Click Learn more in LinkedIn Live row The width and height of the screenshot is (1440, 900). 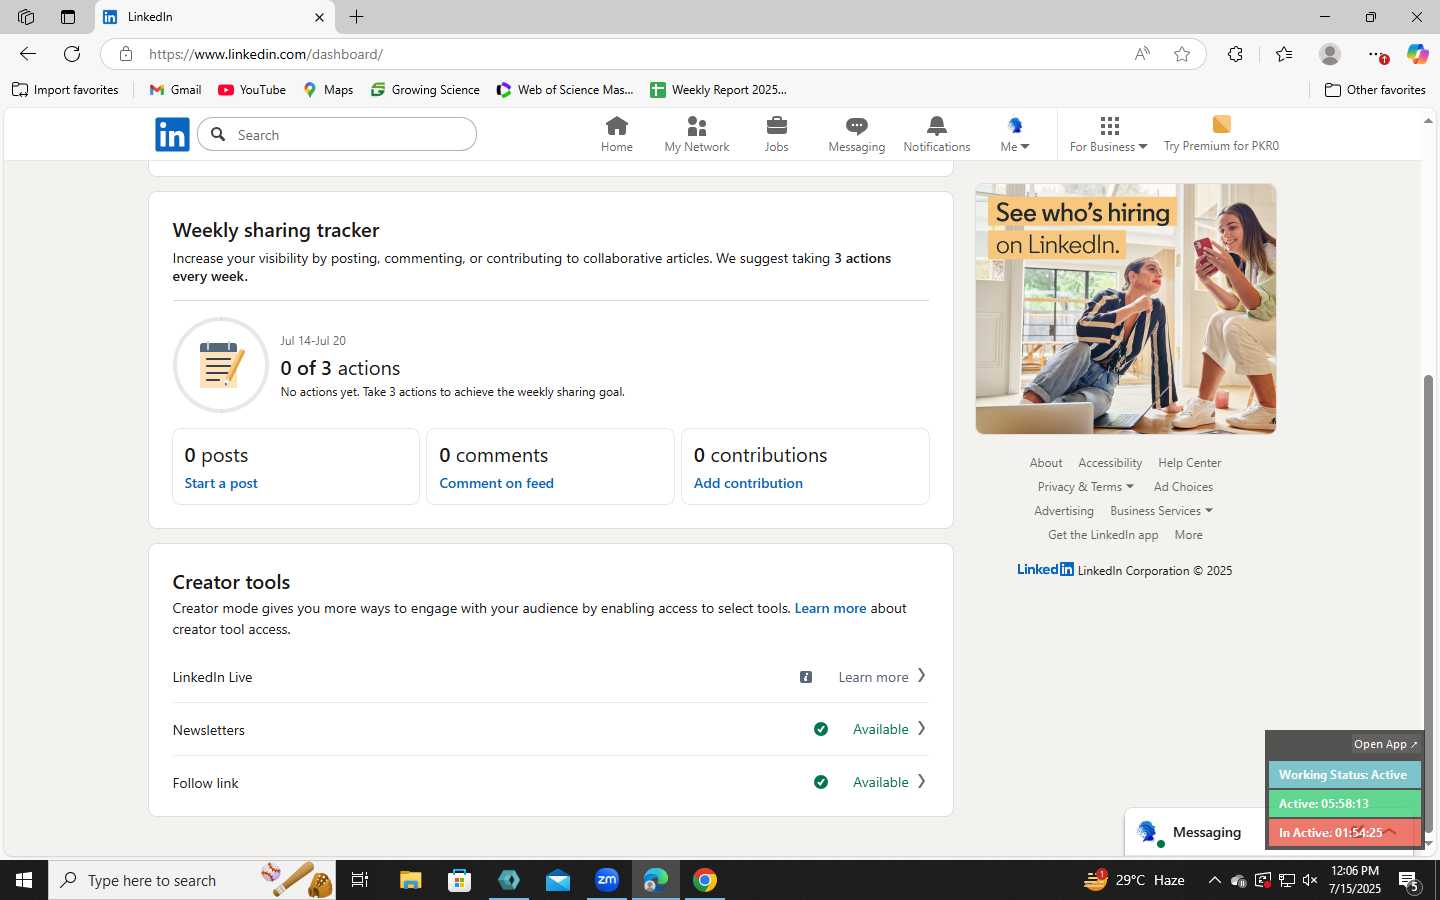click(873, 677)
